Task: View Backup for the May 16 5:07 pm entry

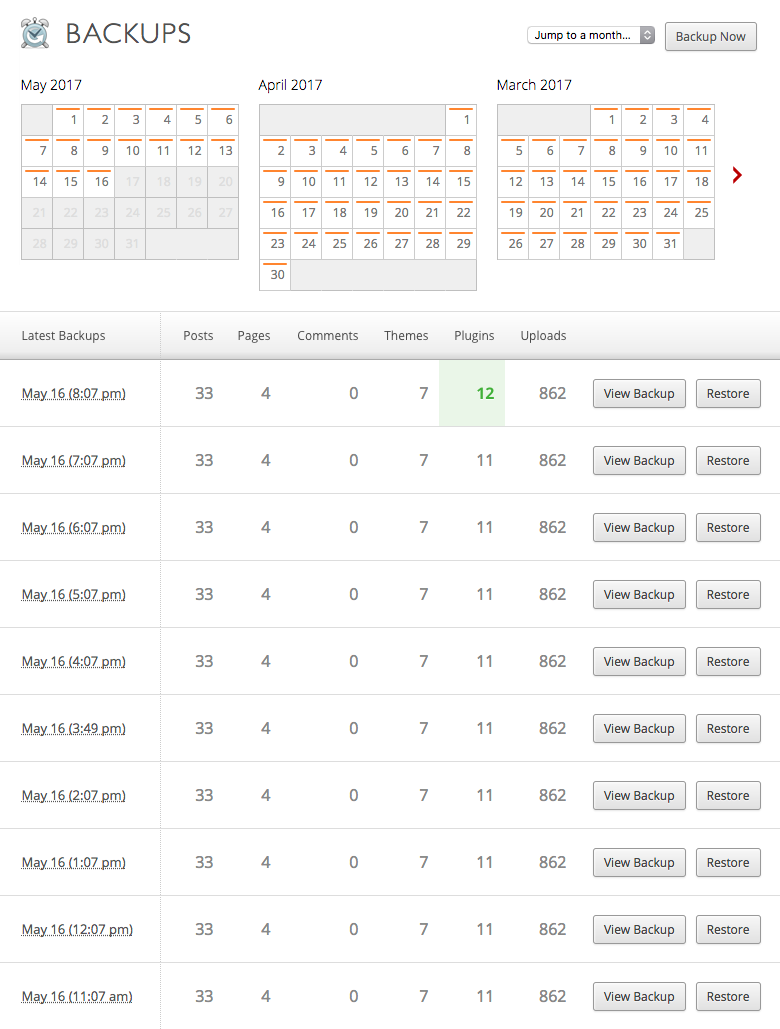Action: (639, 595)
